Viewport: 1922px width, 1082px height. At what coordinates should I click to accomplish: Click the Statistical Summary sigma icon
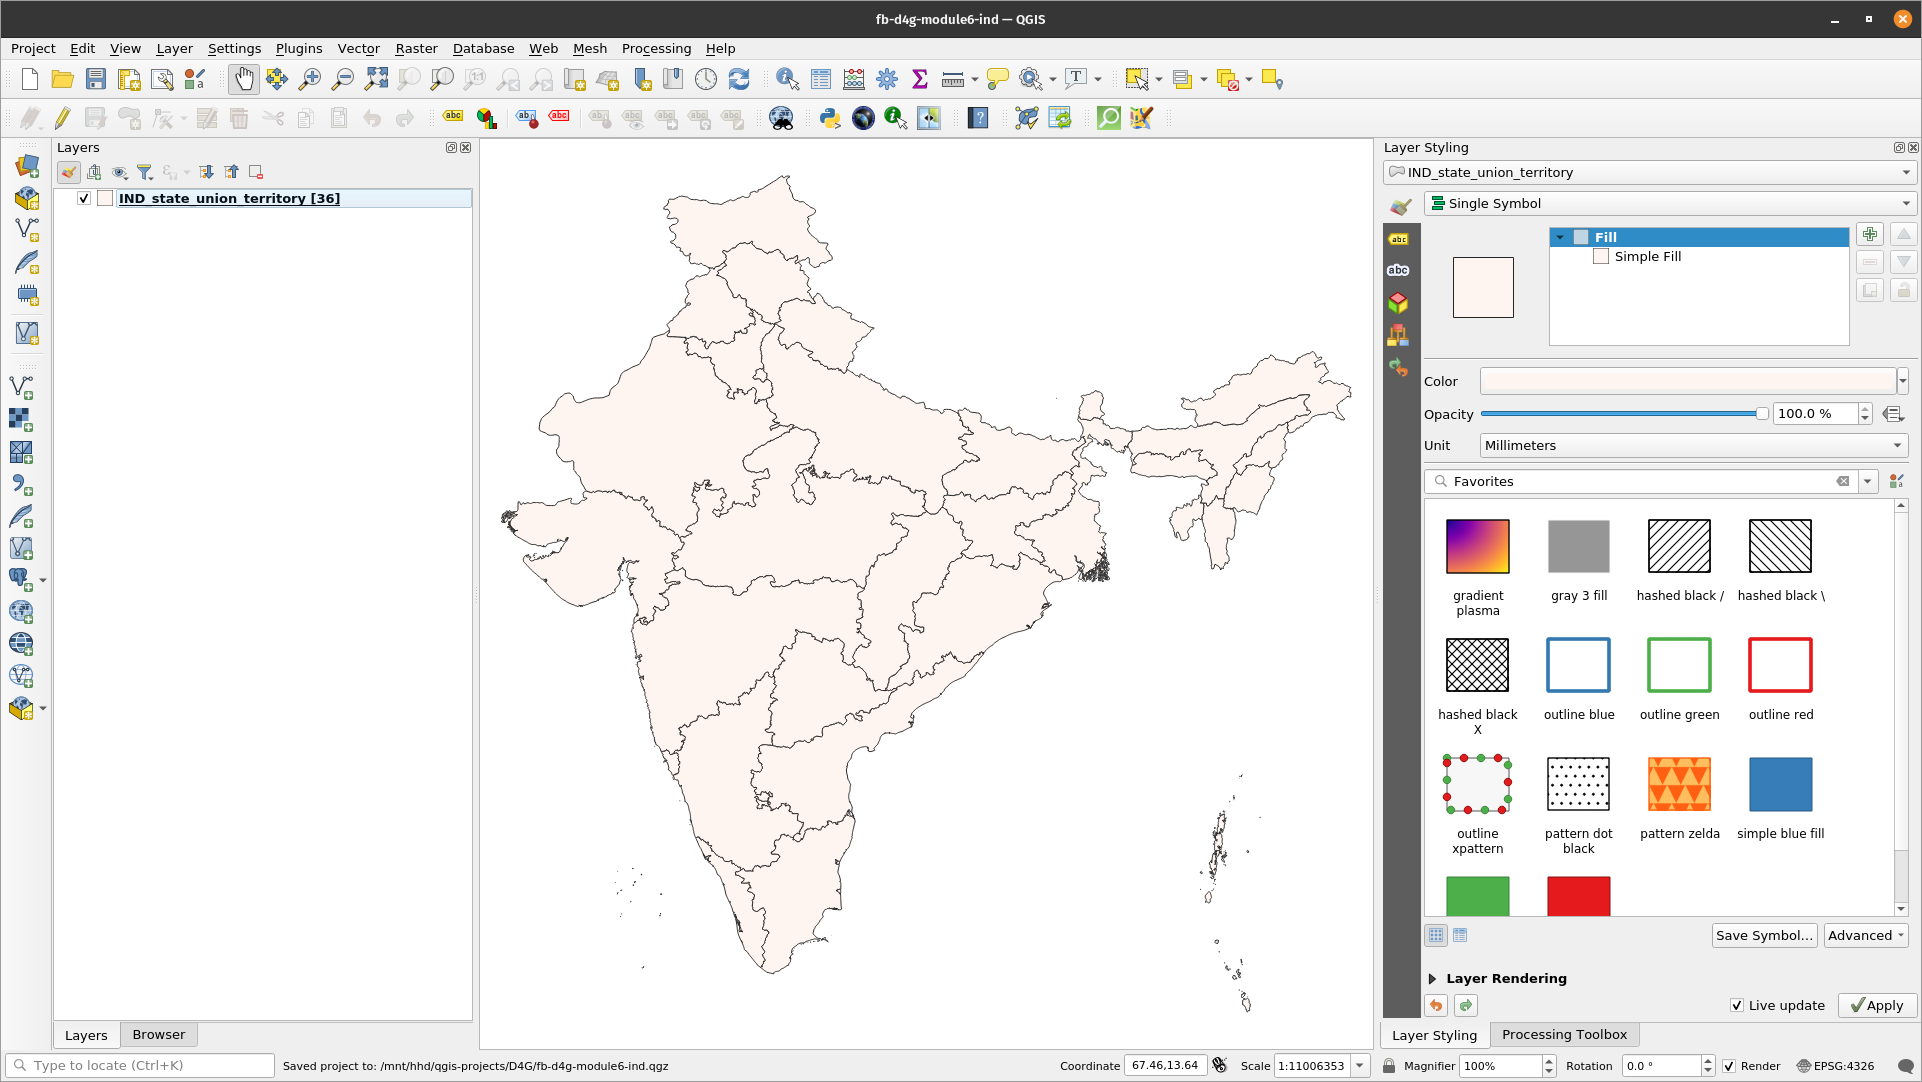pyautogui.click(x=920, y=79)
